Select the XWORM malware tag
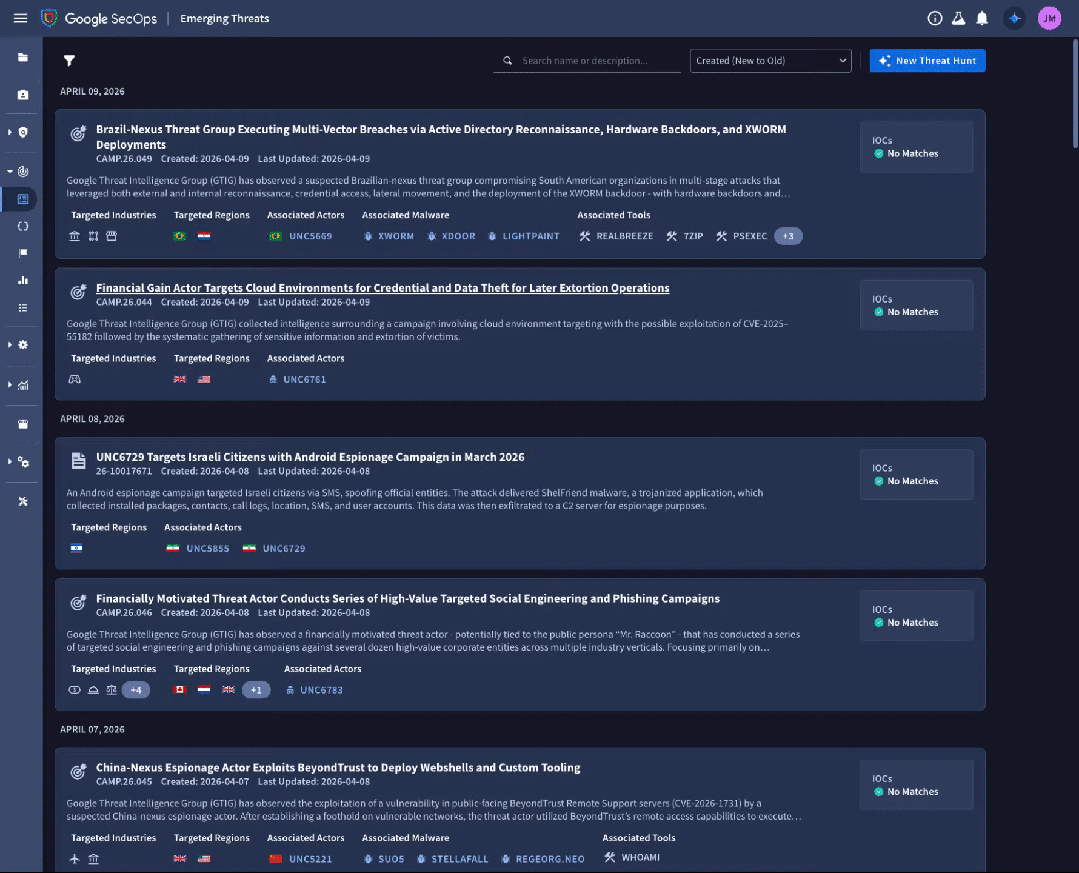The height and width of the screenshot is (873, 1079). pos(395,236)
